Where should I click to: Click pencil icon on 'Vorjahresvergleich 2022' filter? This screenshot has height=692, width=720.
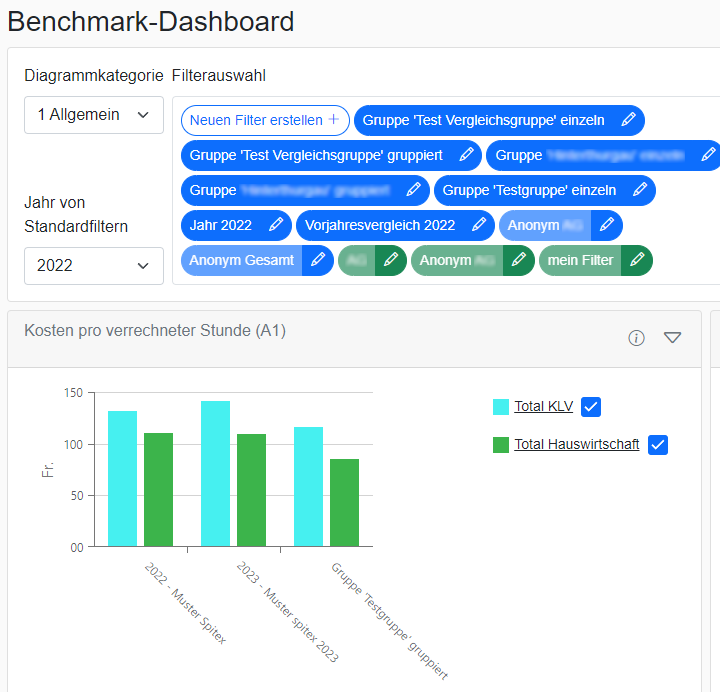479,225
